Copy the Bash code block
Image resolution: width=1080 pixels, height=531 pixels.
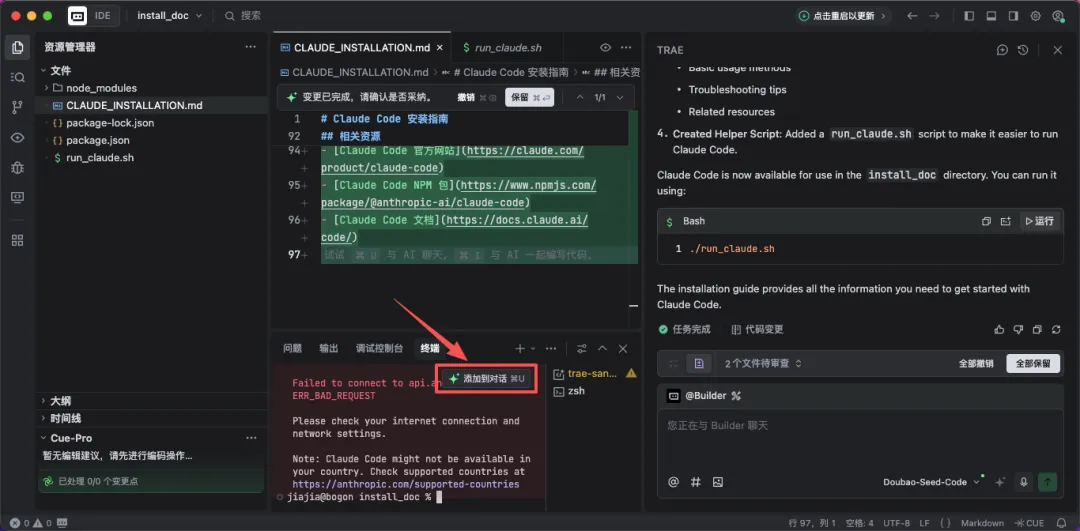(x=986, y=221)
